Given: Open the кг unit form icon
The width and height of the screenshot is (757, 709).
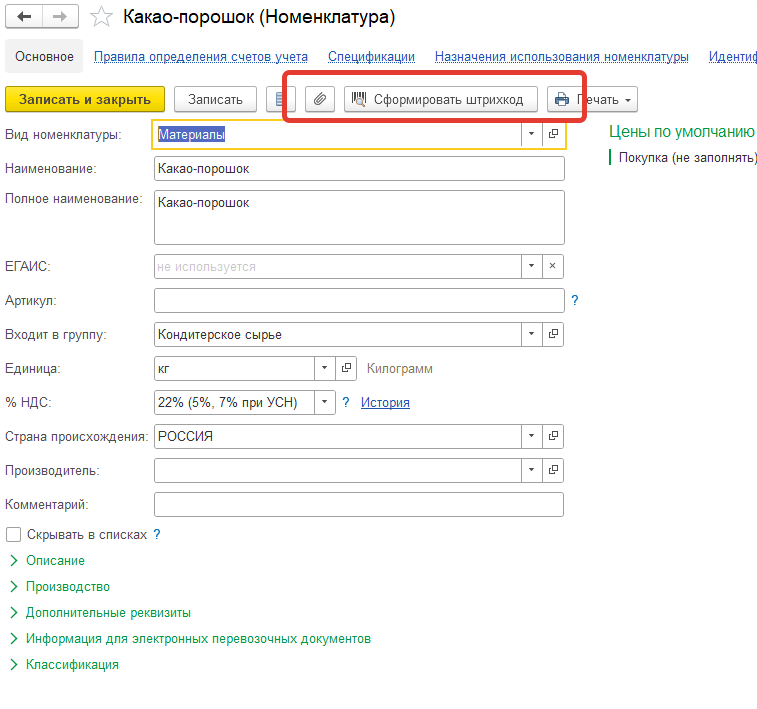Looking at the screenshot, I should [346, 368].
